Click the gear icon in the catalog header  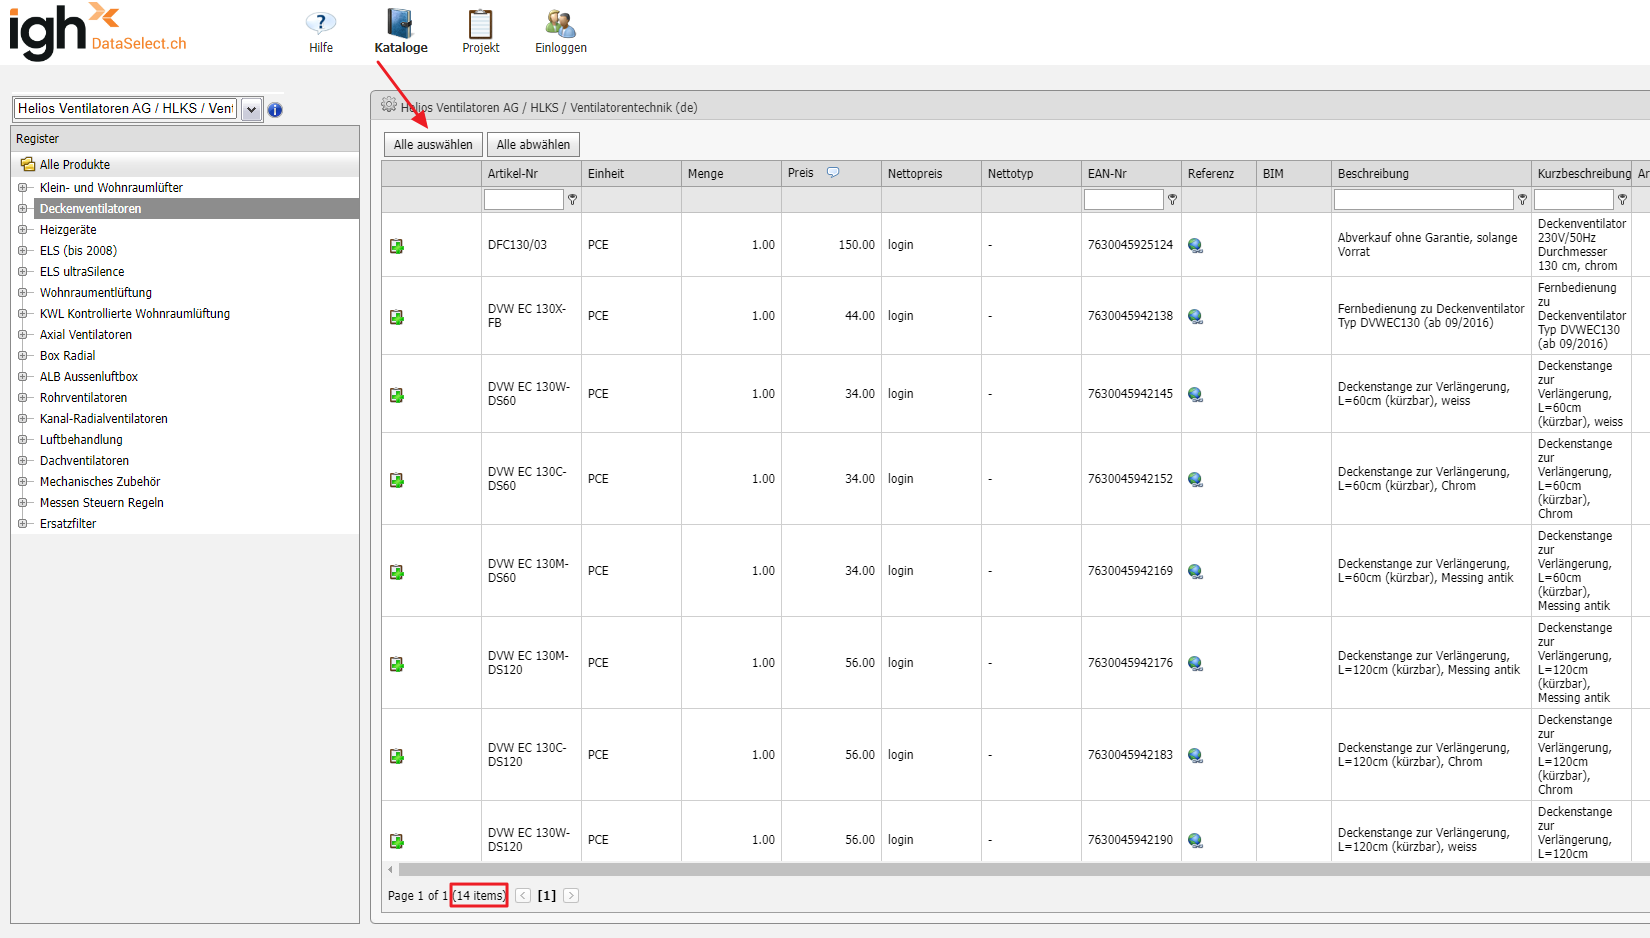(389, 105)
